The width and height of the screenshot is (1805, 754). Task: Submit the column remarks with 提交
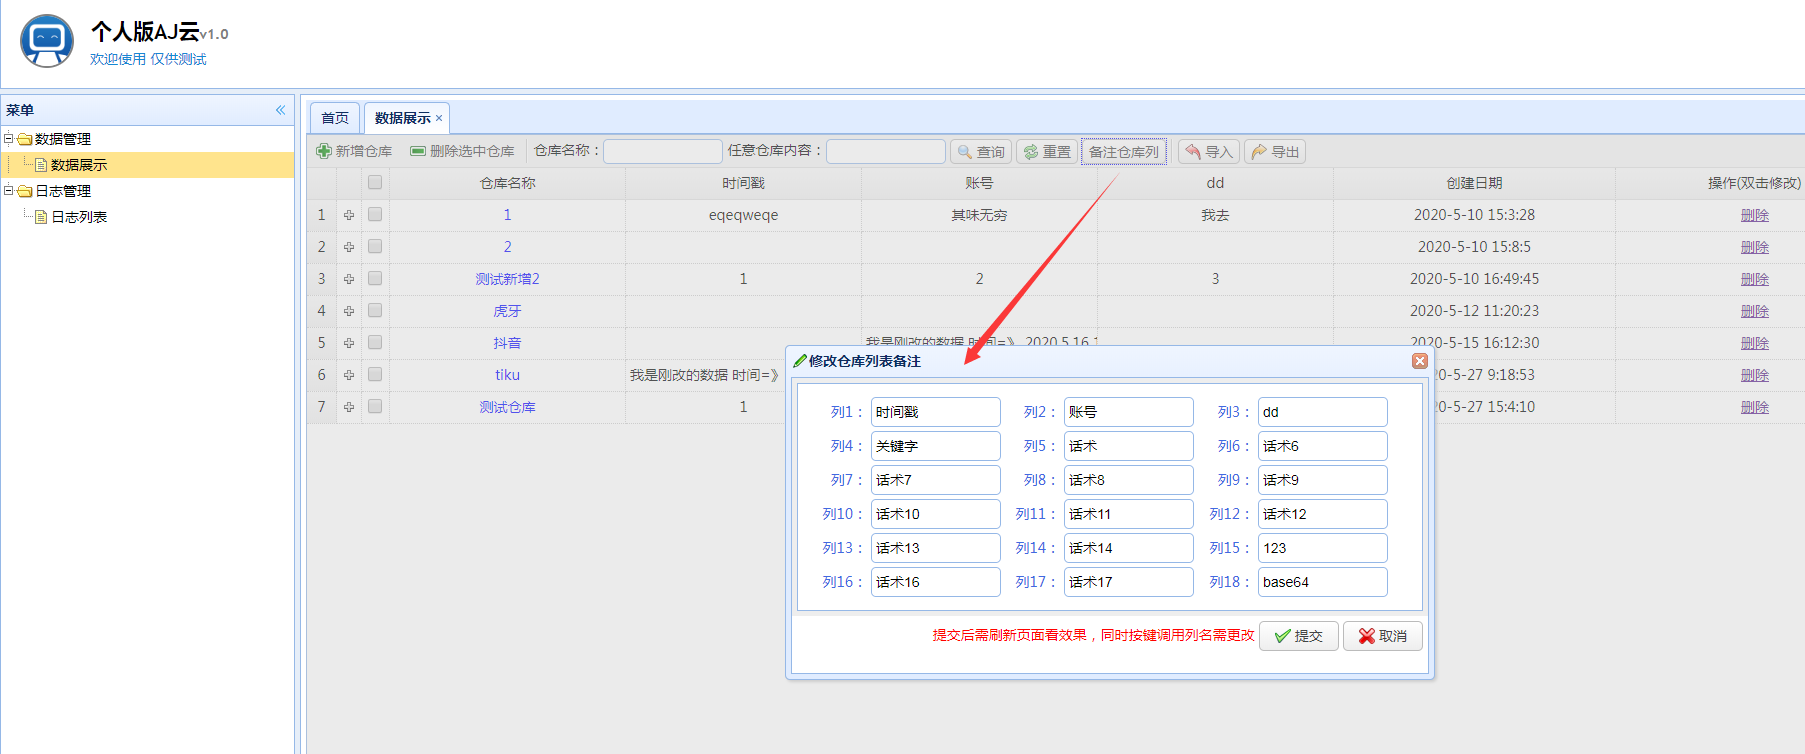coord(1299,636)
